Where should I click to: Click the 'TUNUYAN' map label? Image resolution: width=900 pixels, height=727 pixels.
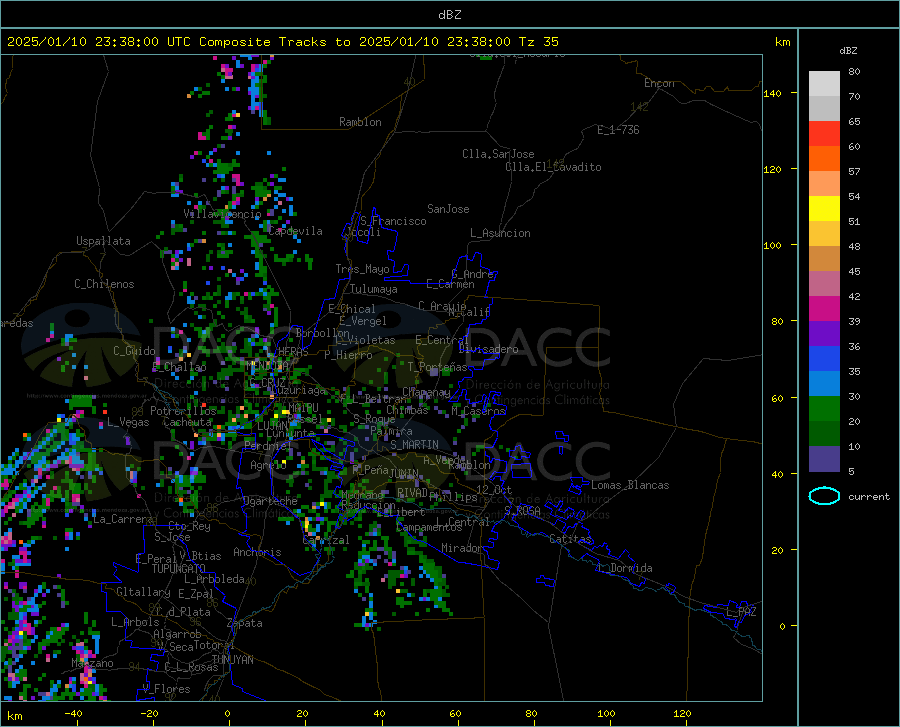click(x=232, y=660)
